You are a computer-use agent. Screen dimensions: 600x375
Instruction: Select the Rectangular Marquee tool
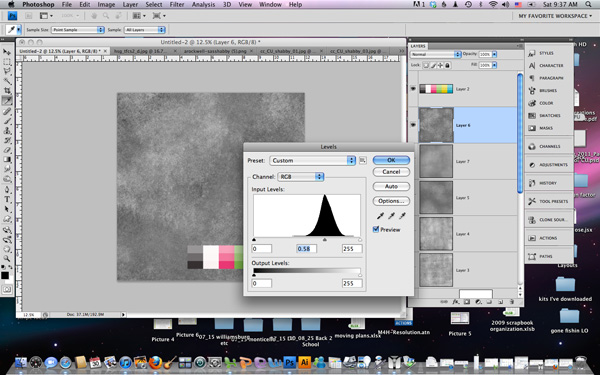click(7, 62)
